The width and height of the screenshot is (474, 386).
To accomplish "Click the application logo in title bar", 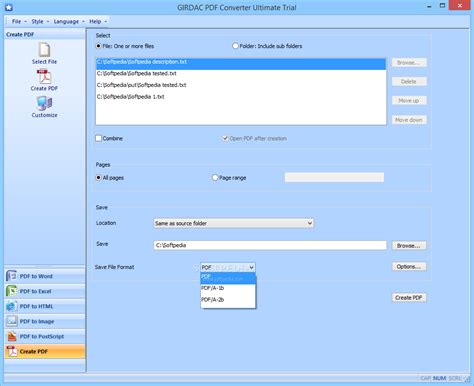I will tap(9, 7).
